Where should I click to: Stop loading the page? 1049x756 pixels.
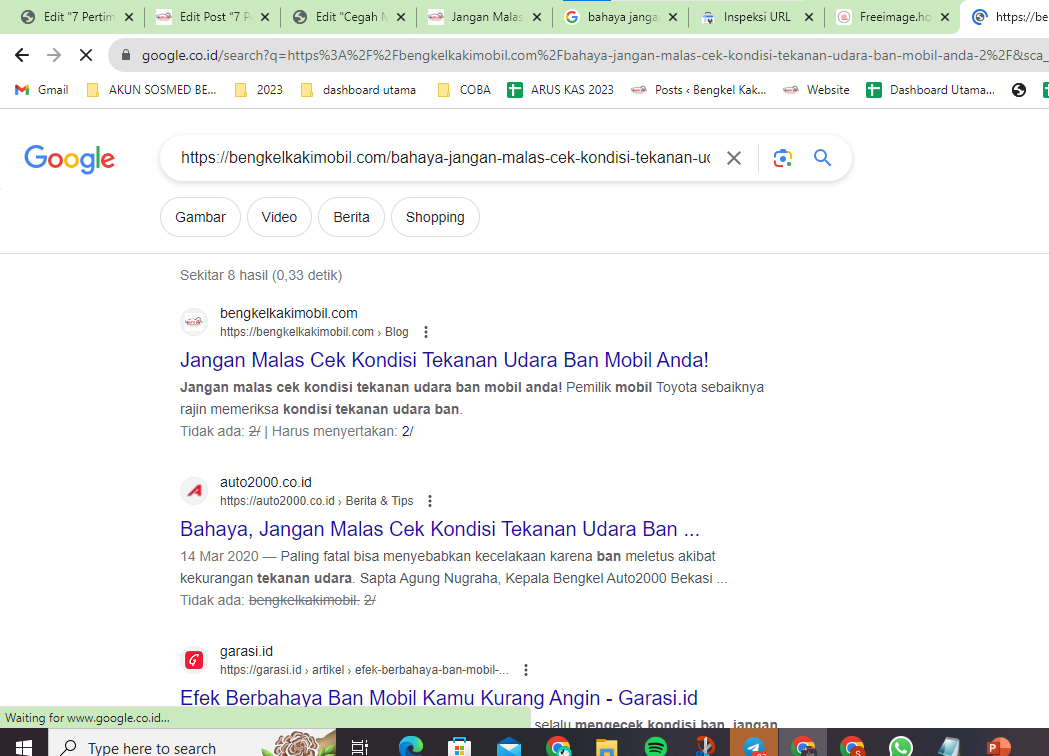[x=86, y=55]
